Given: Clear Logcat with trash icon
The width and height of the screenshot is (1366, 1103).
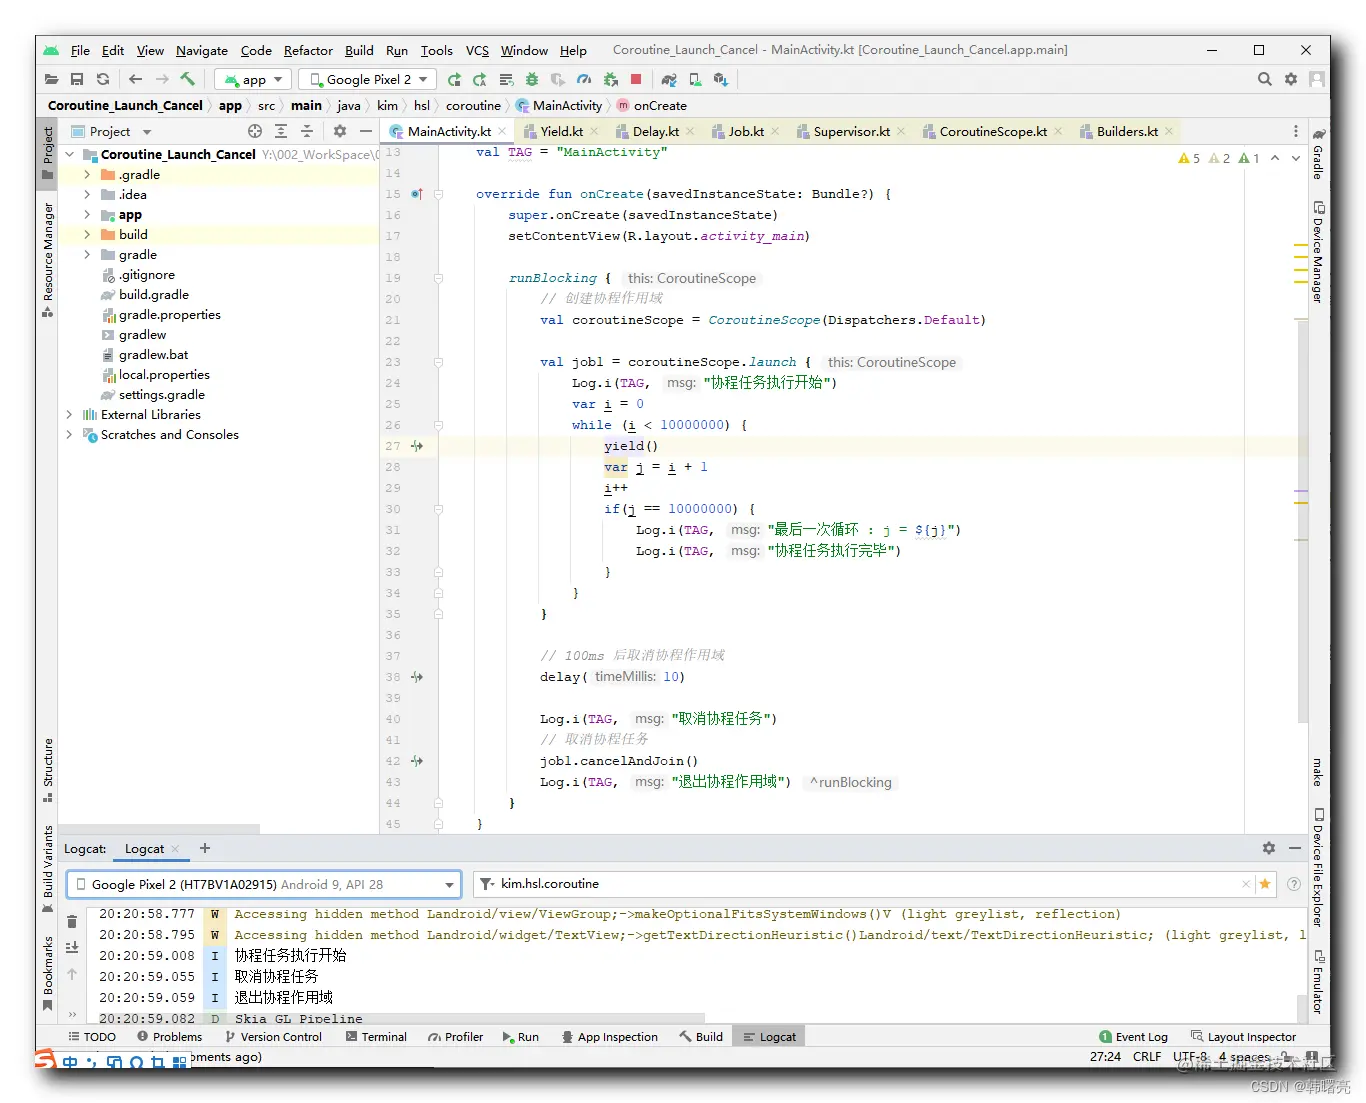Looking at the screenshot, I should click(72, 921).
